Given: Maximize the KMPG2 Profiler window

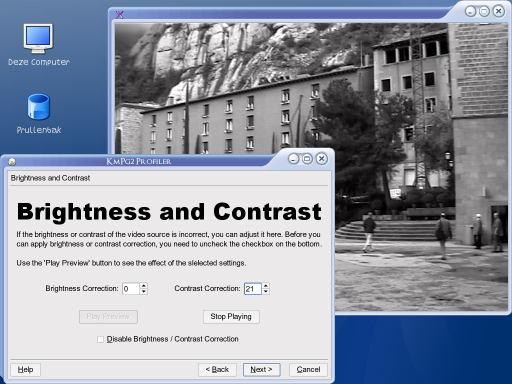Looking at the screenshot, I should click(x=307, y=159).
